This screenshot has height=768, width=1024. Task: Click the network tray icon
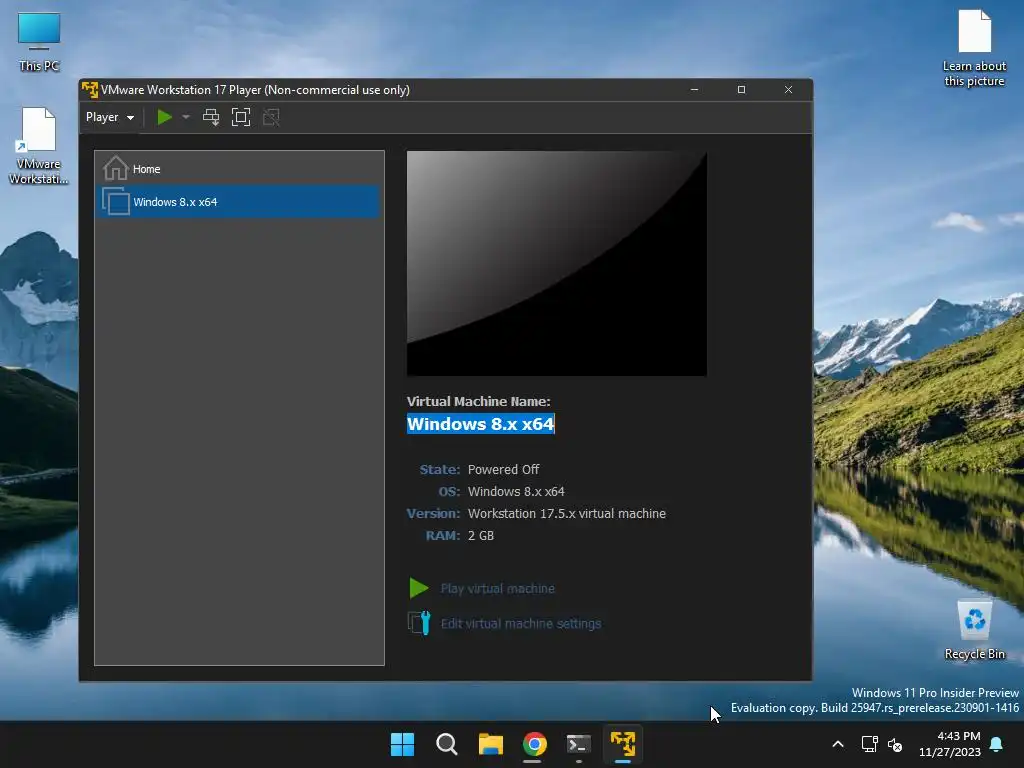coord(870,744)
